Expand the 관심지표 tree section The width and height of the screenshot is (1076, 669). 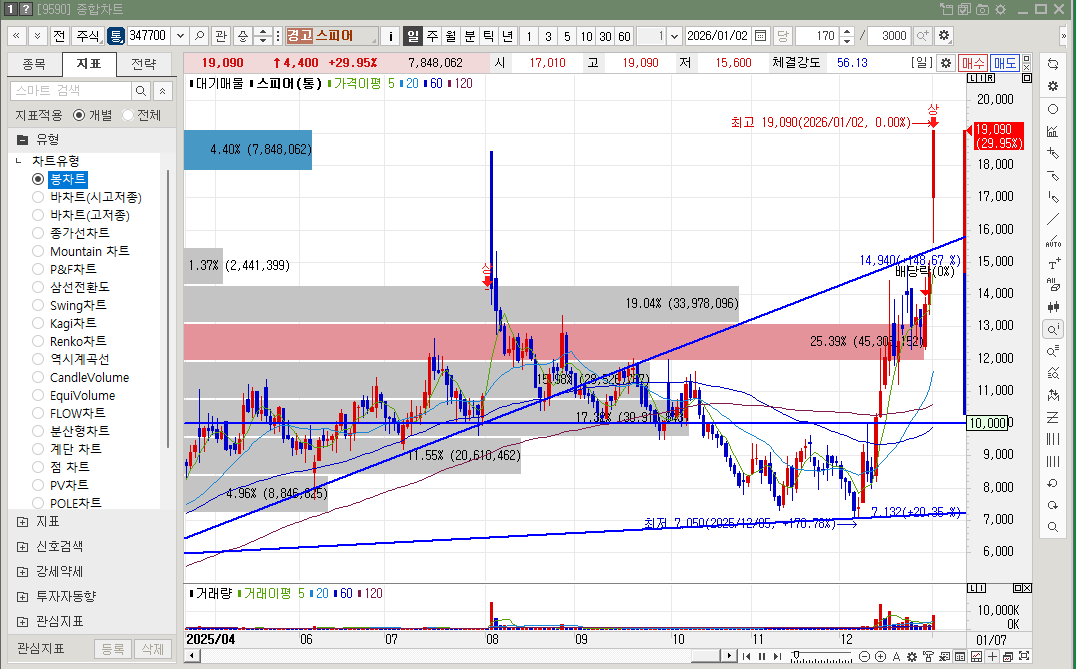23,622
